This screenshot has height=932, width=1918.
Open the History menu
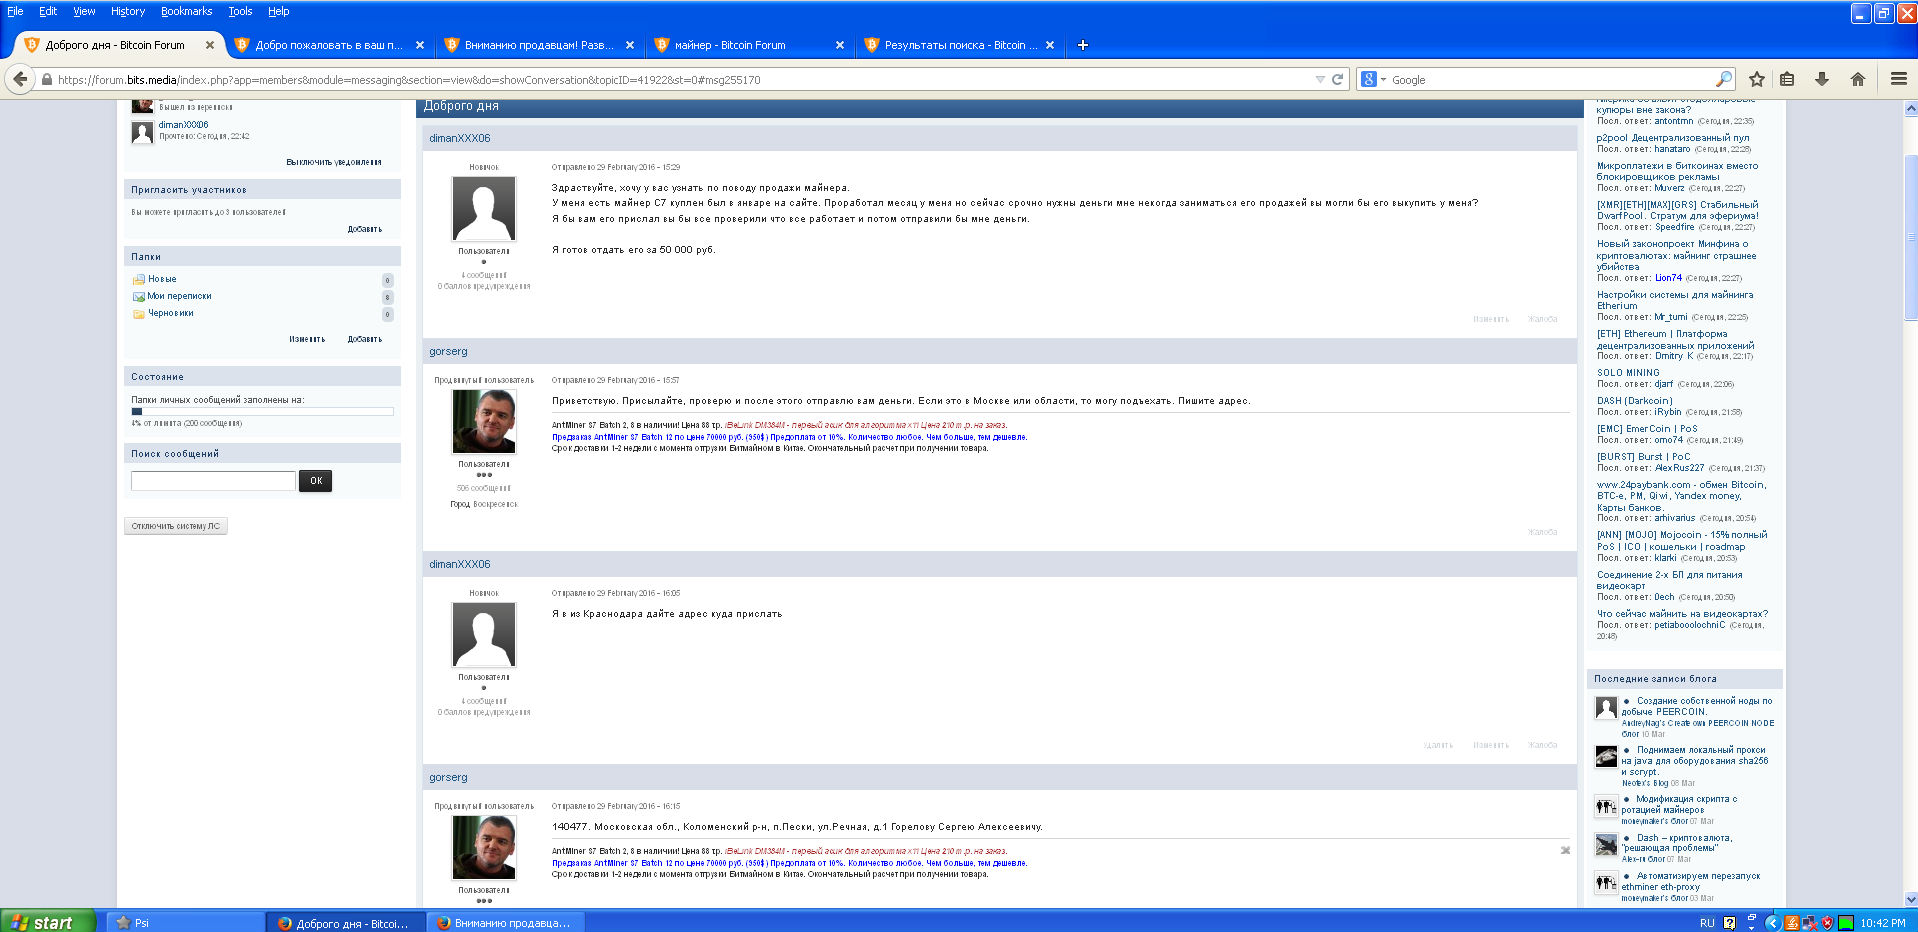(127, 11)
